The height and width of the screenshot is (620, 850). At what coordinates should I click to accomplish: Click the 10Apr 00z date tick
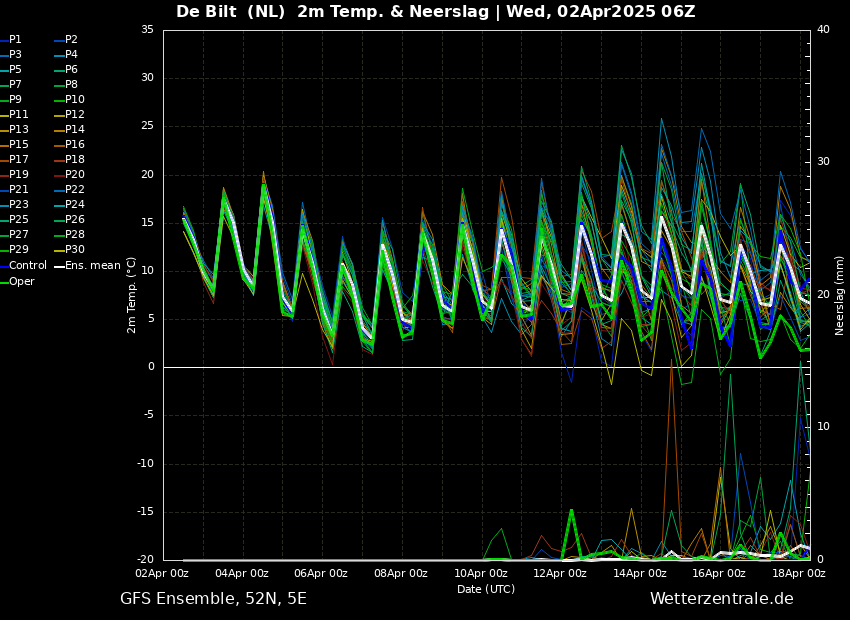click(481, 574)
